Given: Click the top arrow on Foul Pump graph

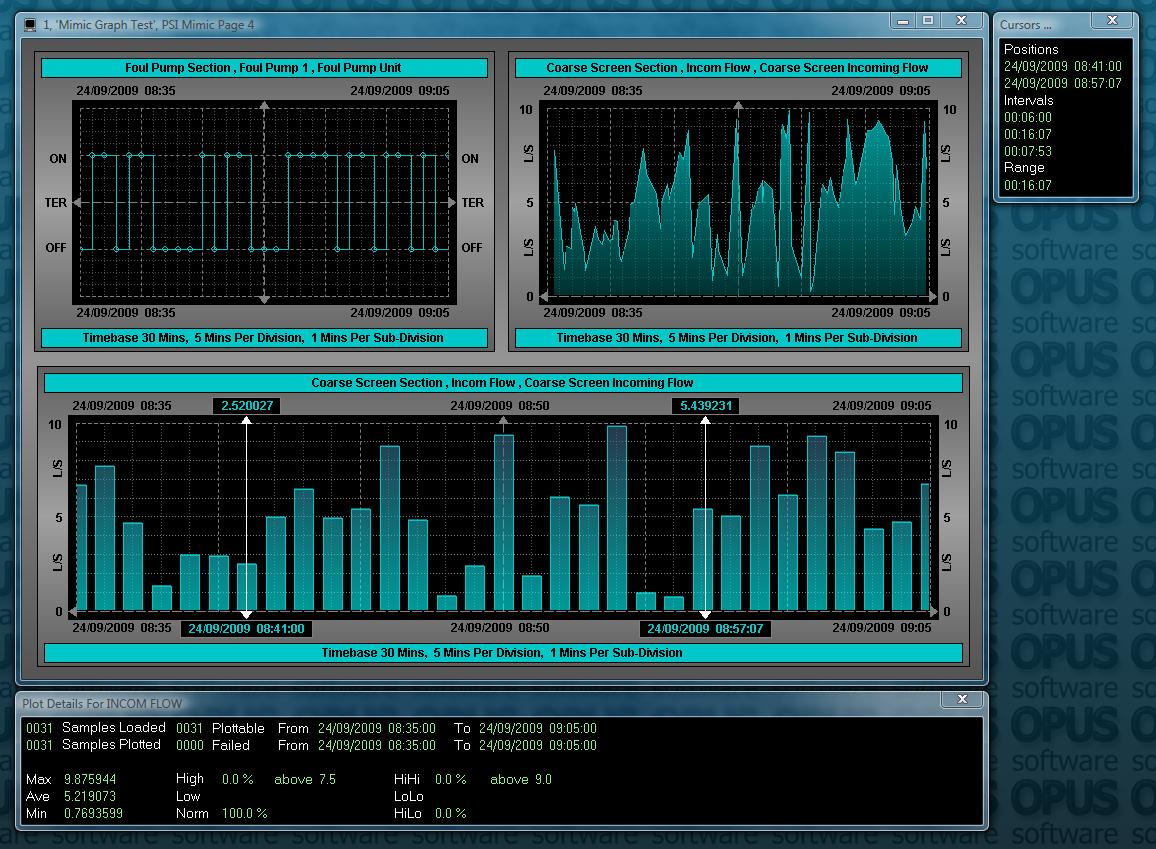Looking at the screenshot, I should coord(264,106).
